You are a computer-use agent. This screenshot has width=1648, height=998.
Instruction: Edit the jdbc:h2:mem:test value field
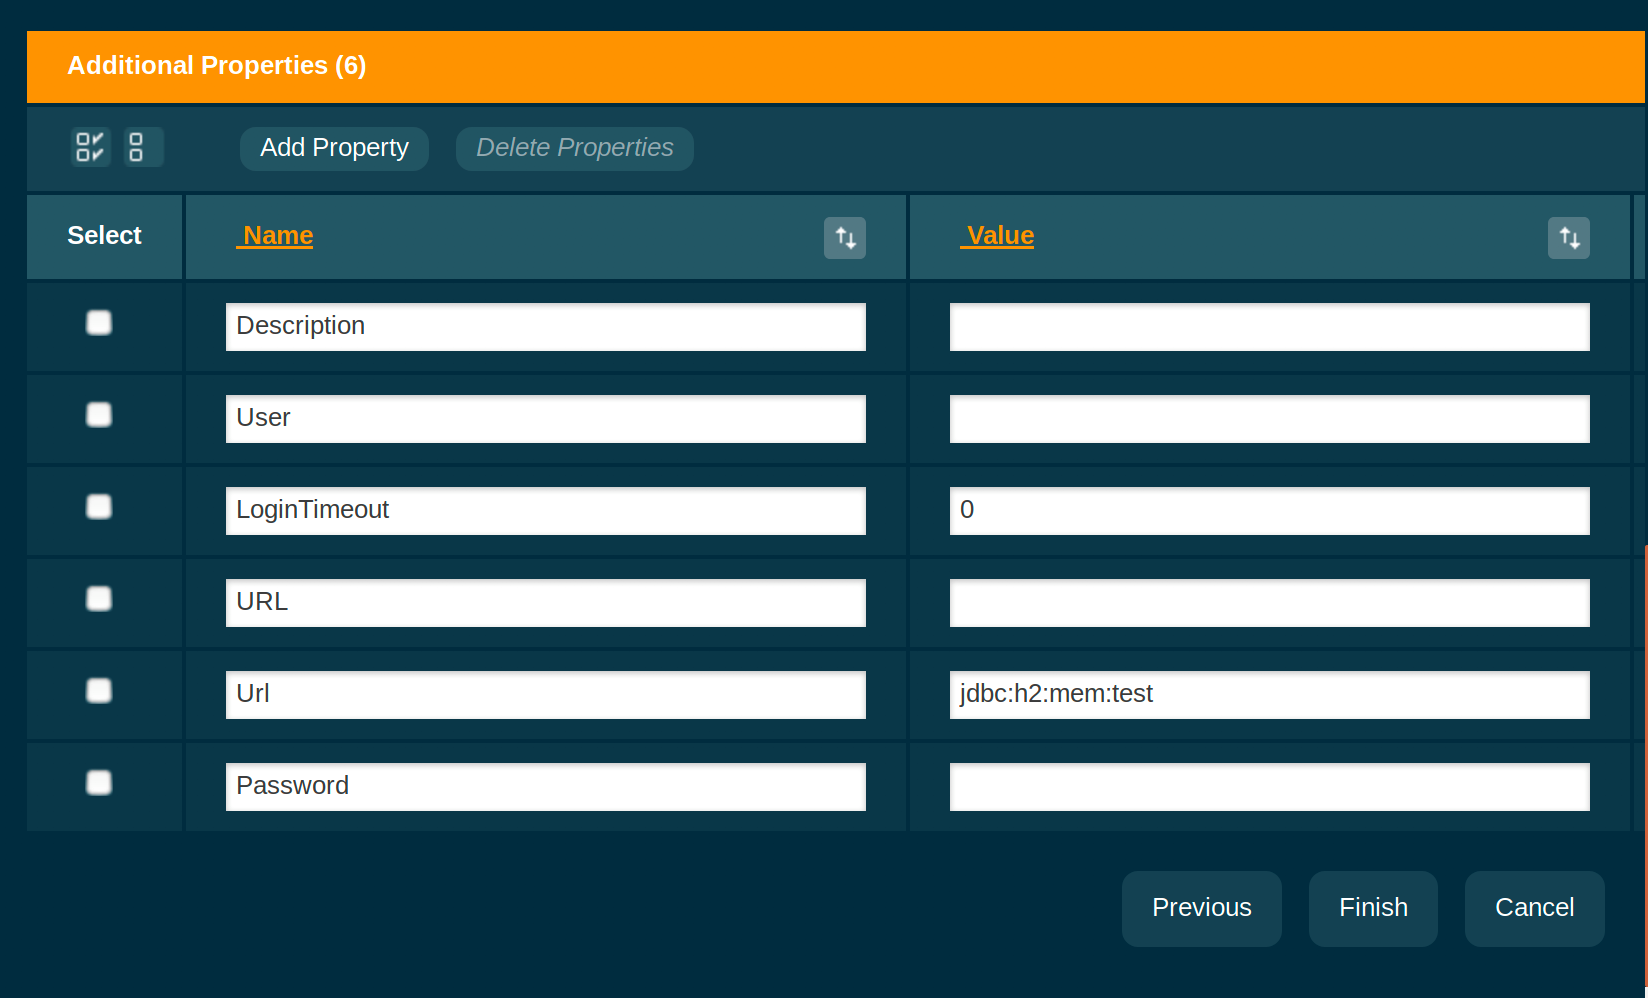click(1269, 695)
